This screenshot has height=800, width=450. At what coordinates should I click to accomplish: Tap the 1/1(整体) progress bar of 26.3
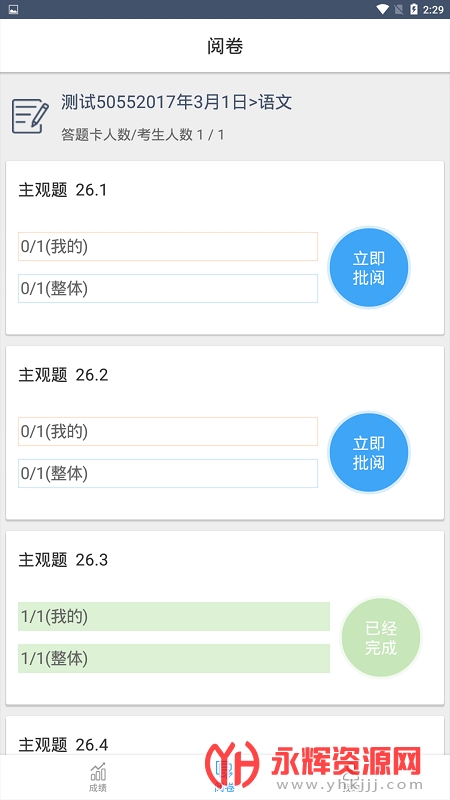click(174, 658)
